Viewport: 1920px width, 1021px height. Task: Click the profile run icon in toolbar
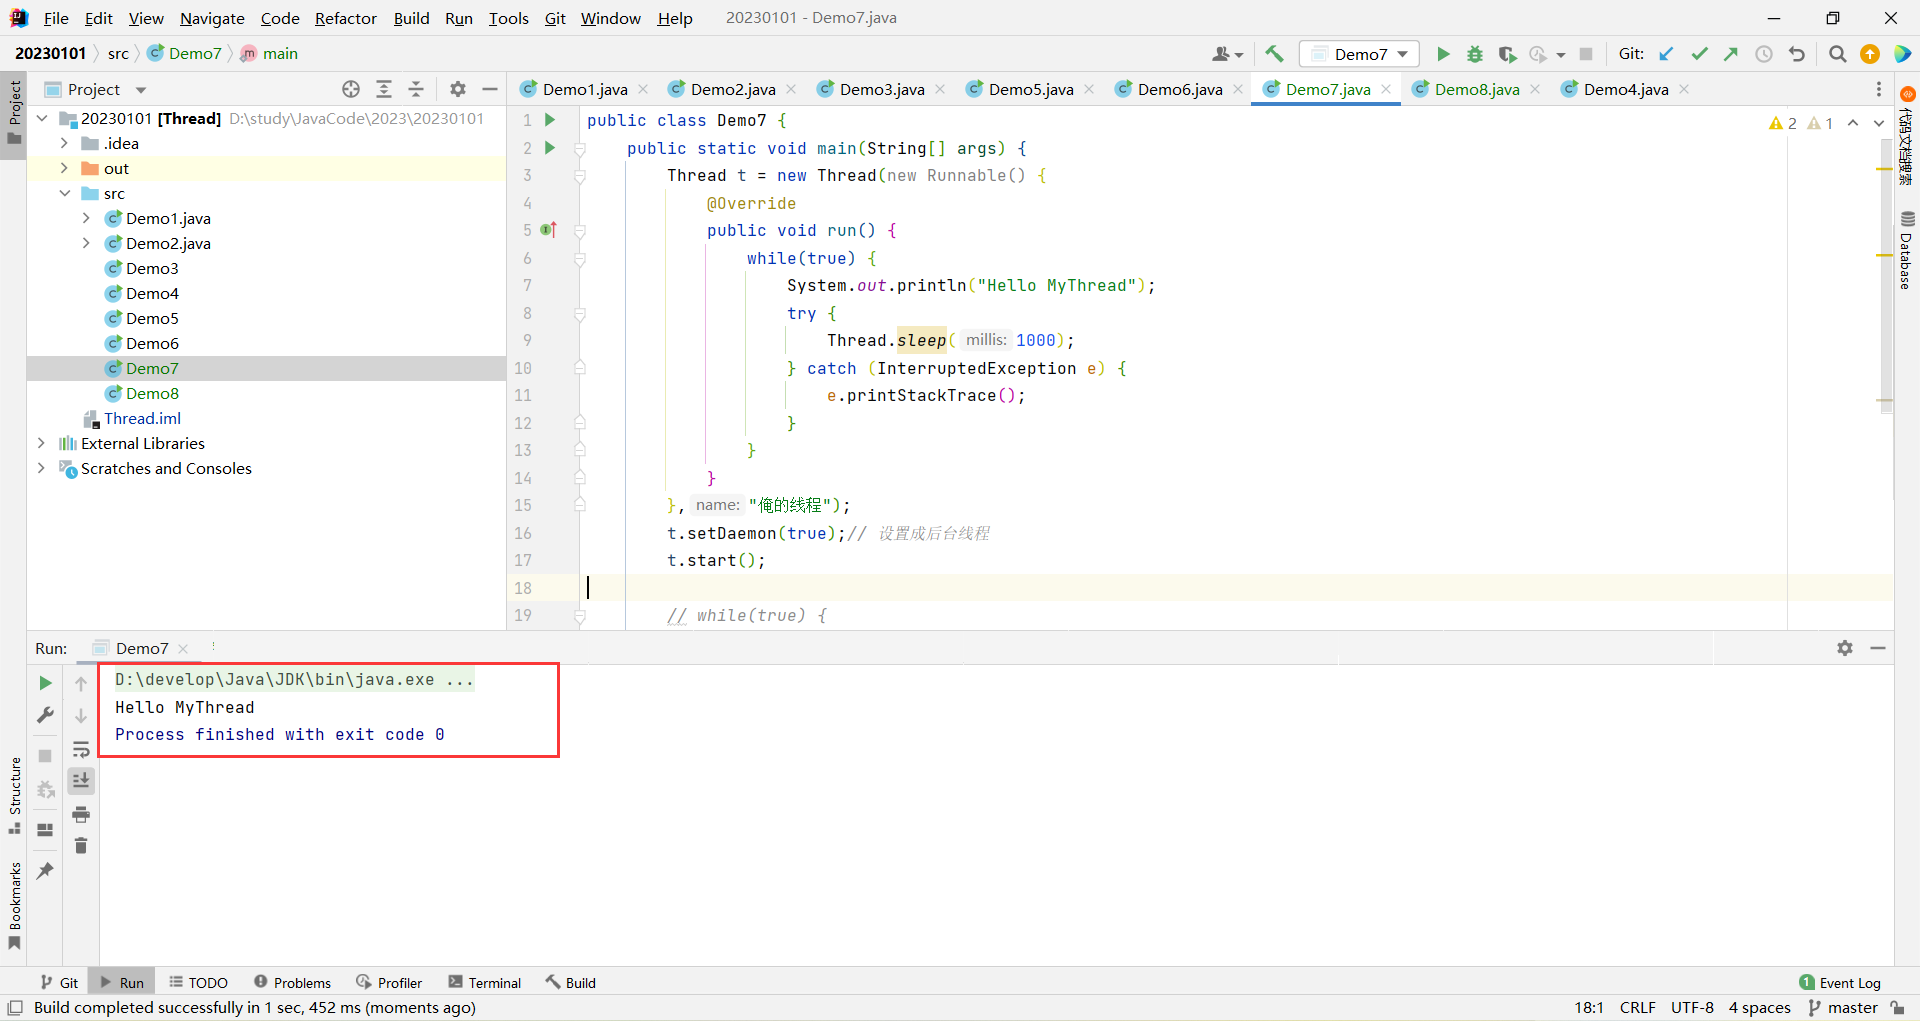pos(1538,54)
